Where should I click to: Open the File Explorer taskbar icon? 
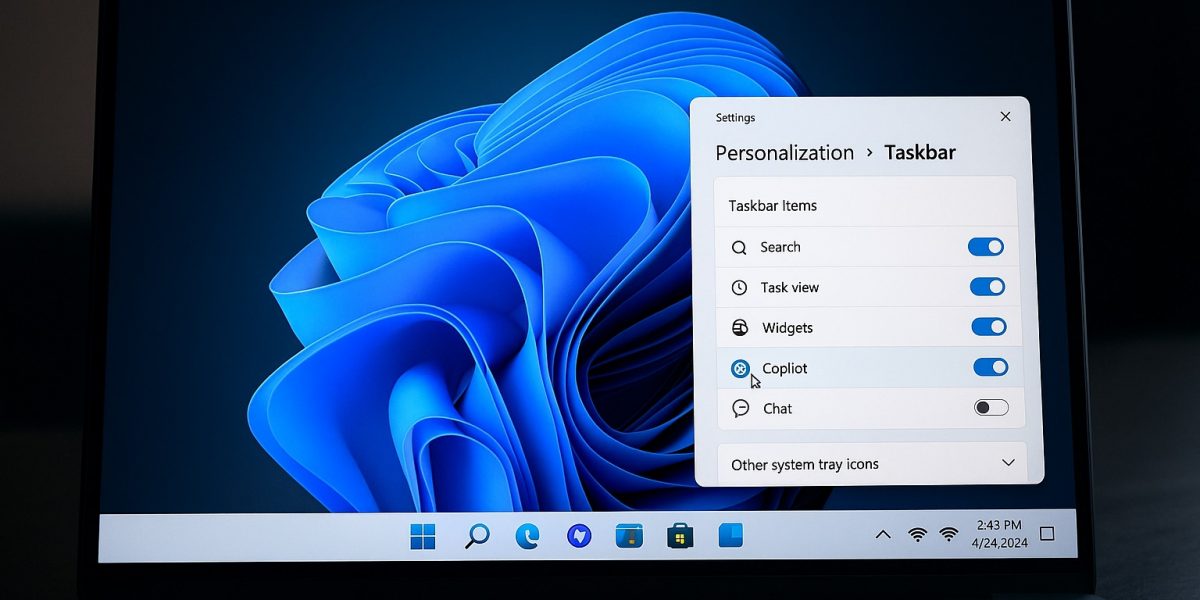tap(629, 537)
